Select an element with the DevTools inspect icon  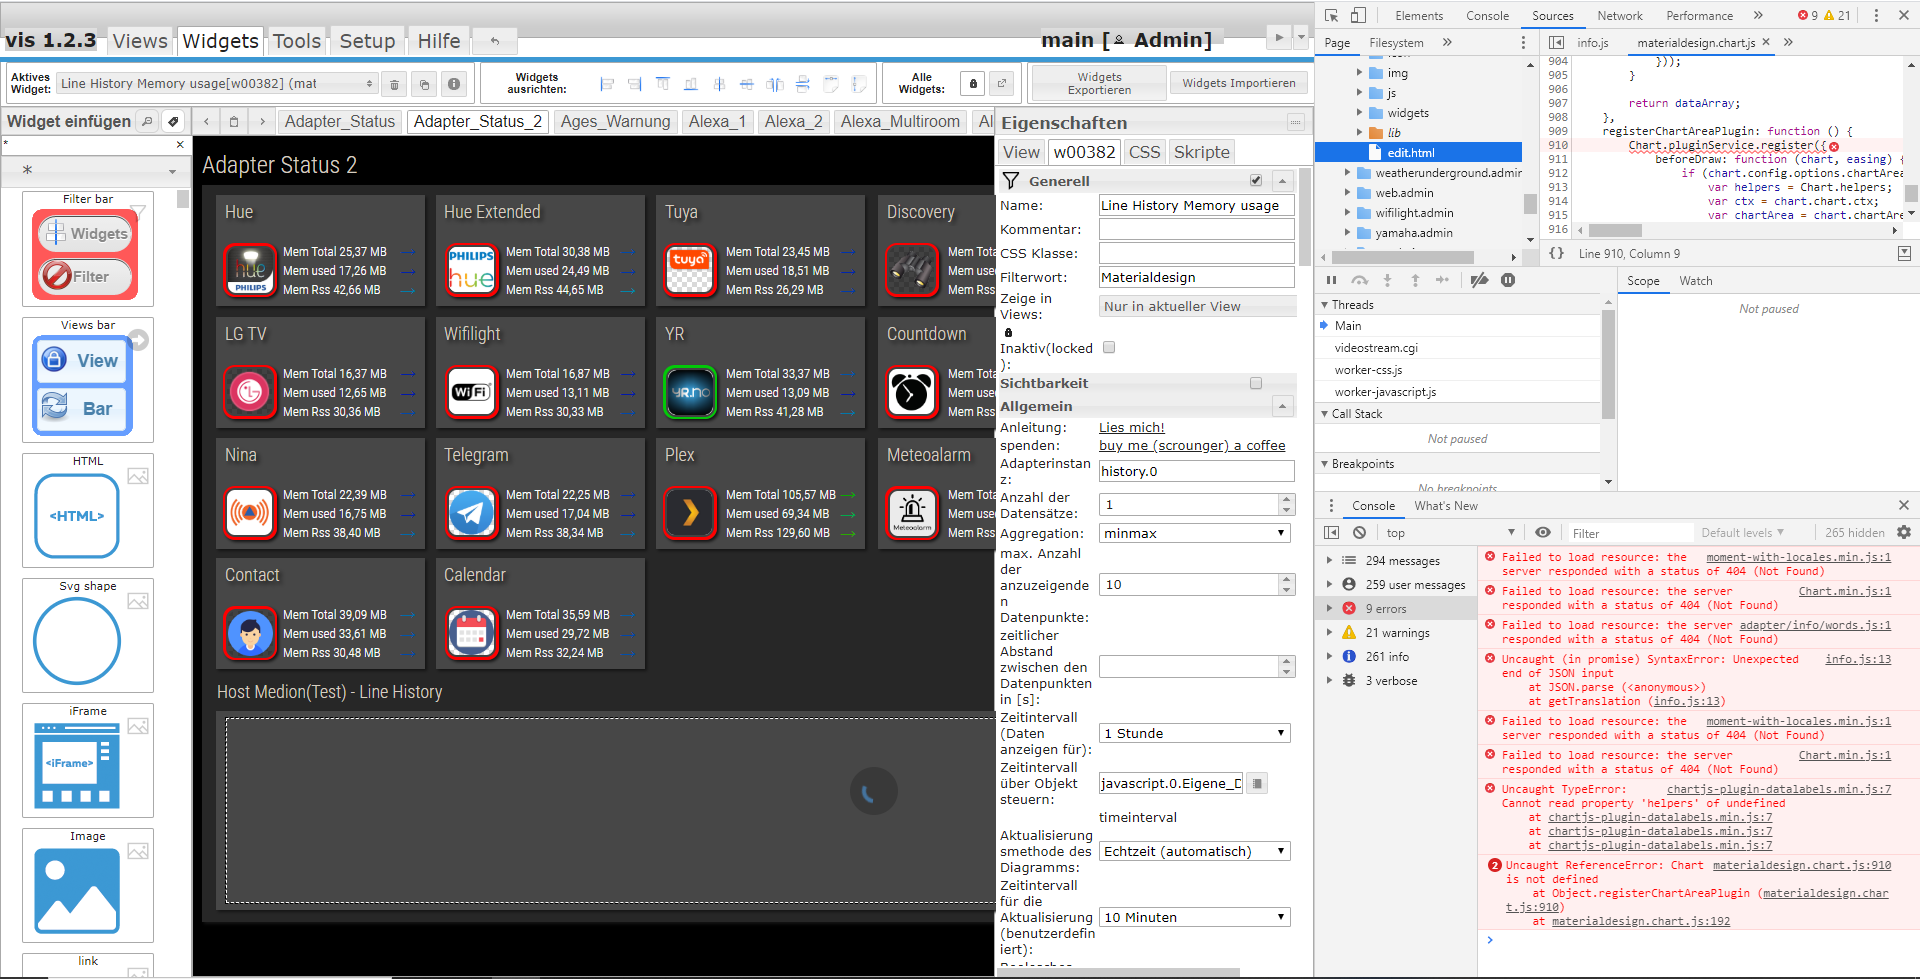1331,15
